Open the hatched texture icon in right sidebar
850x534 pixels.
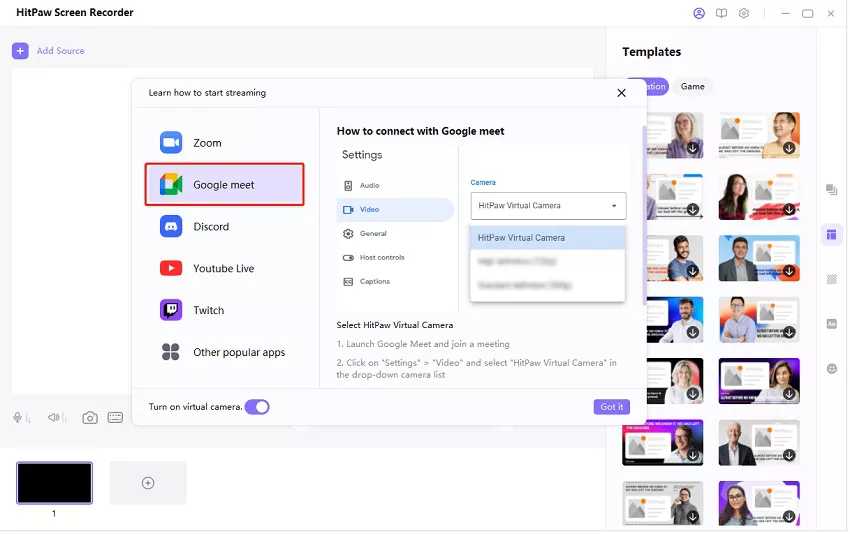tap(832, 279)
